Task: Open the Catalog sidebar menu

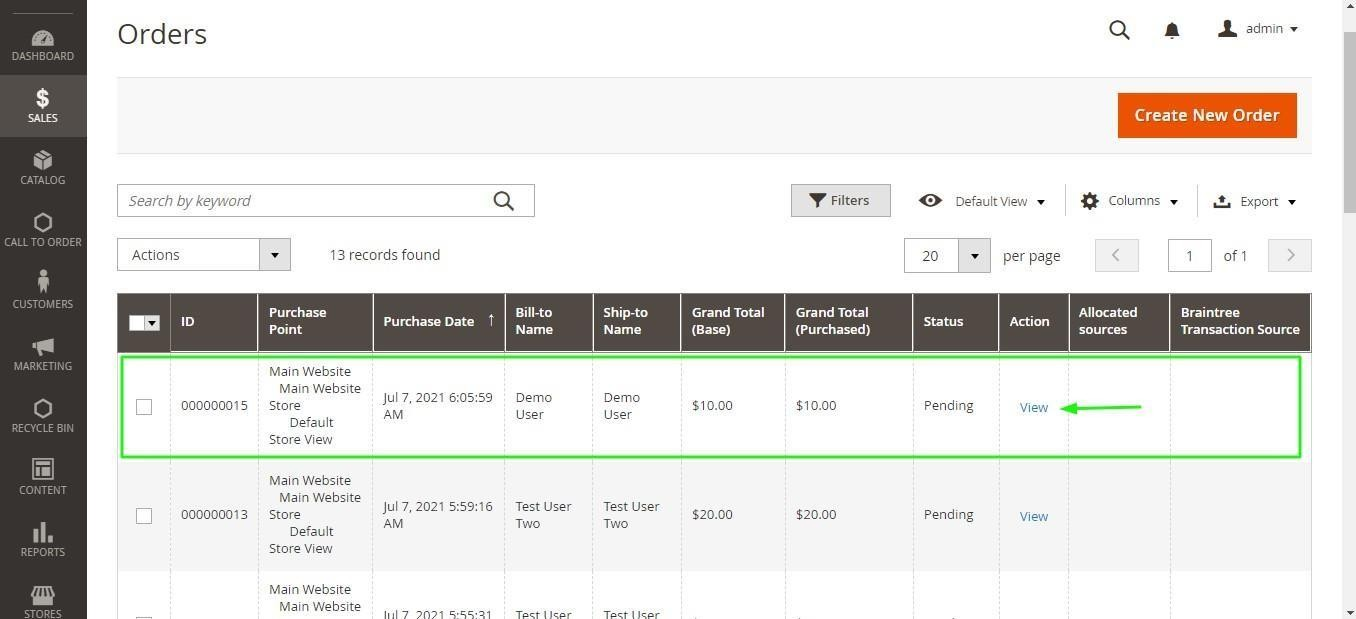Action: (x=42, y=168)
